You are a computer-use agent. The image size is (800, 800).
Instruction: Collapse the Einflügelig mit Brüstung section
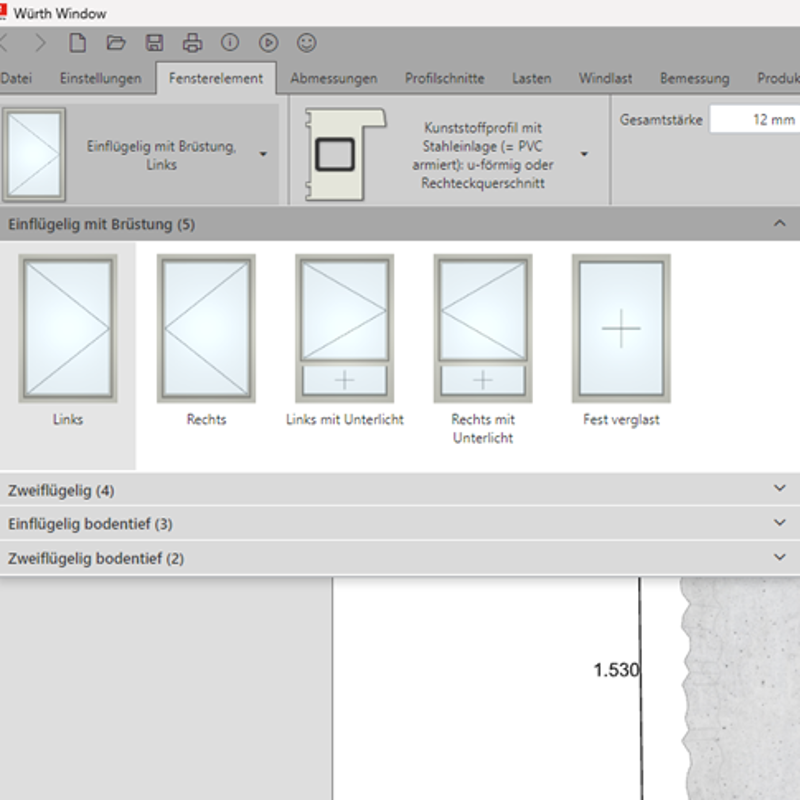click(780, 224)
